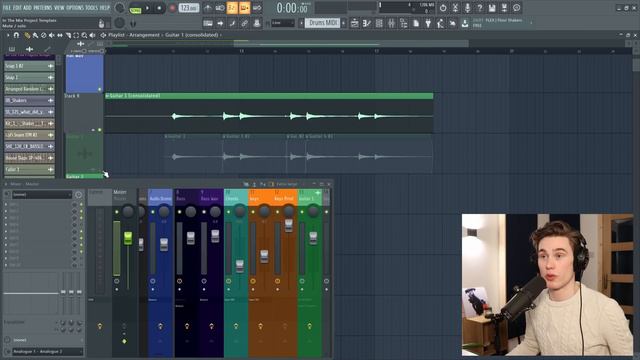The width and height of the screenshot is (640, 360).
Task: Toggle Song/Pattern playback mode
Action: click(135, 8)
